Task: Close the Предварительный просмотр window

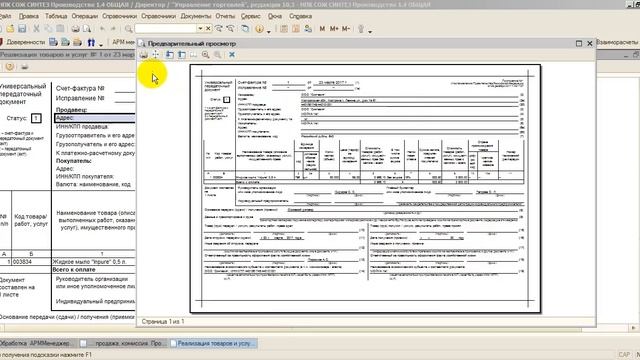Action: click(589, 43)
